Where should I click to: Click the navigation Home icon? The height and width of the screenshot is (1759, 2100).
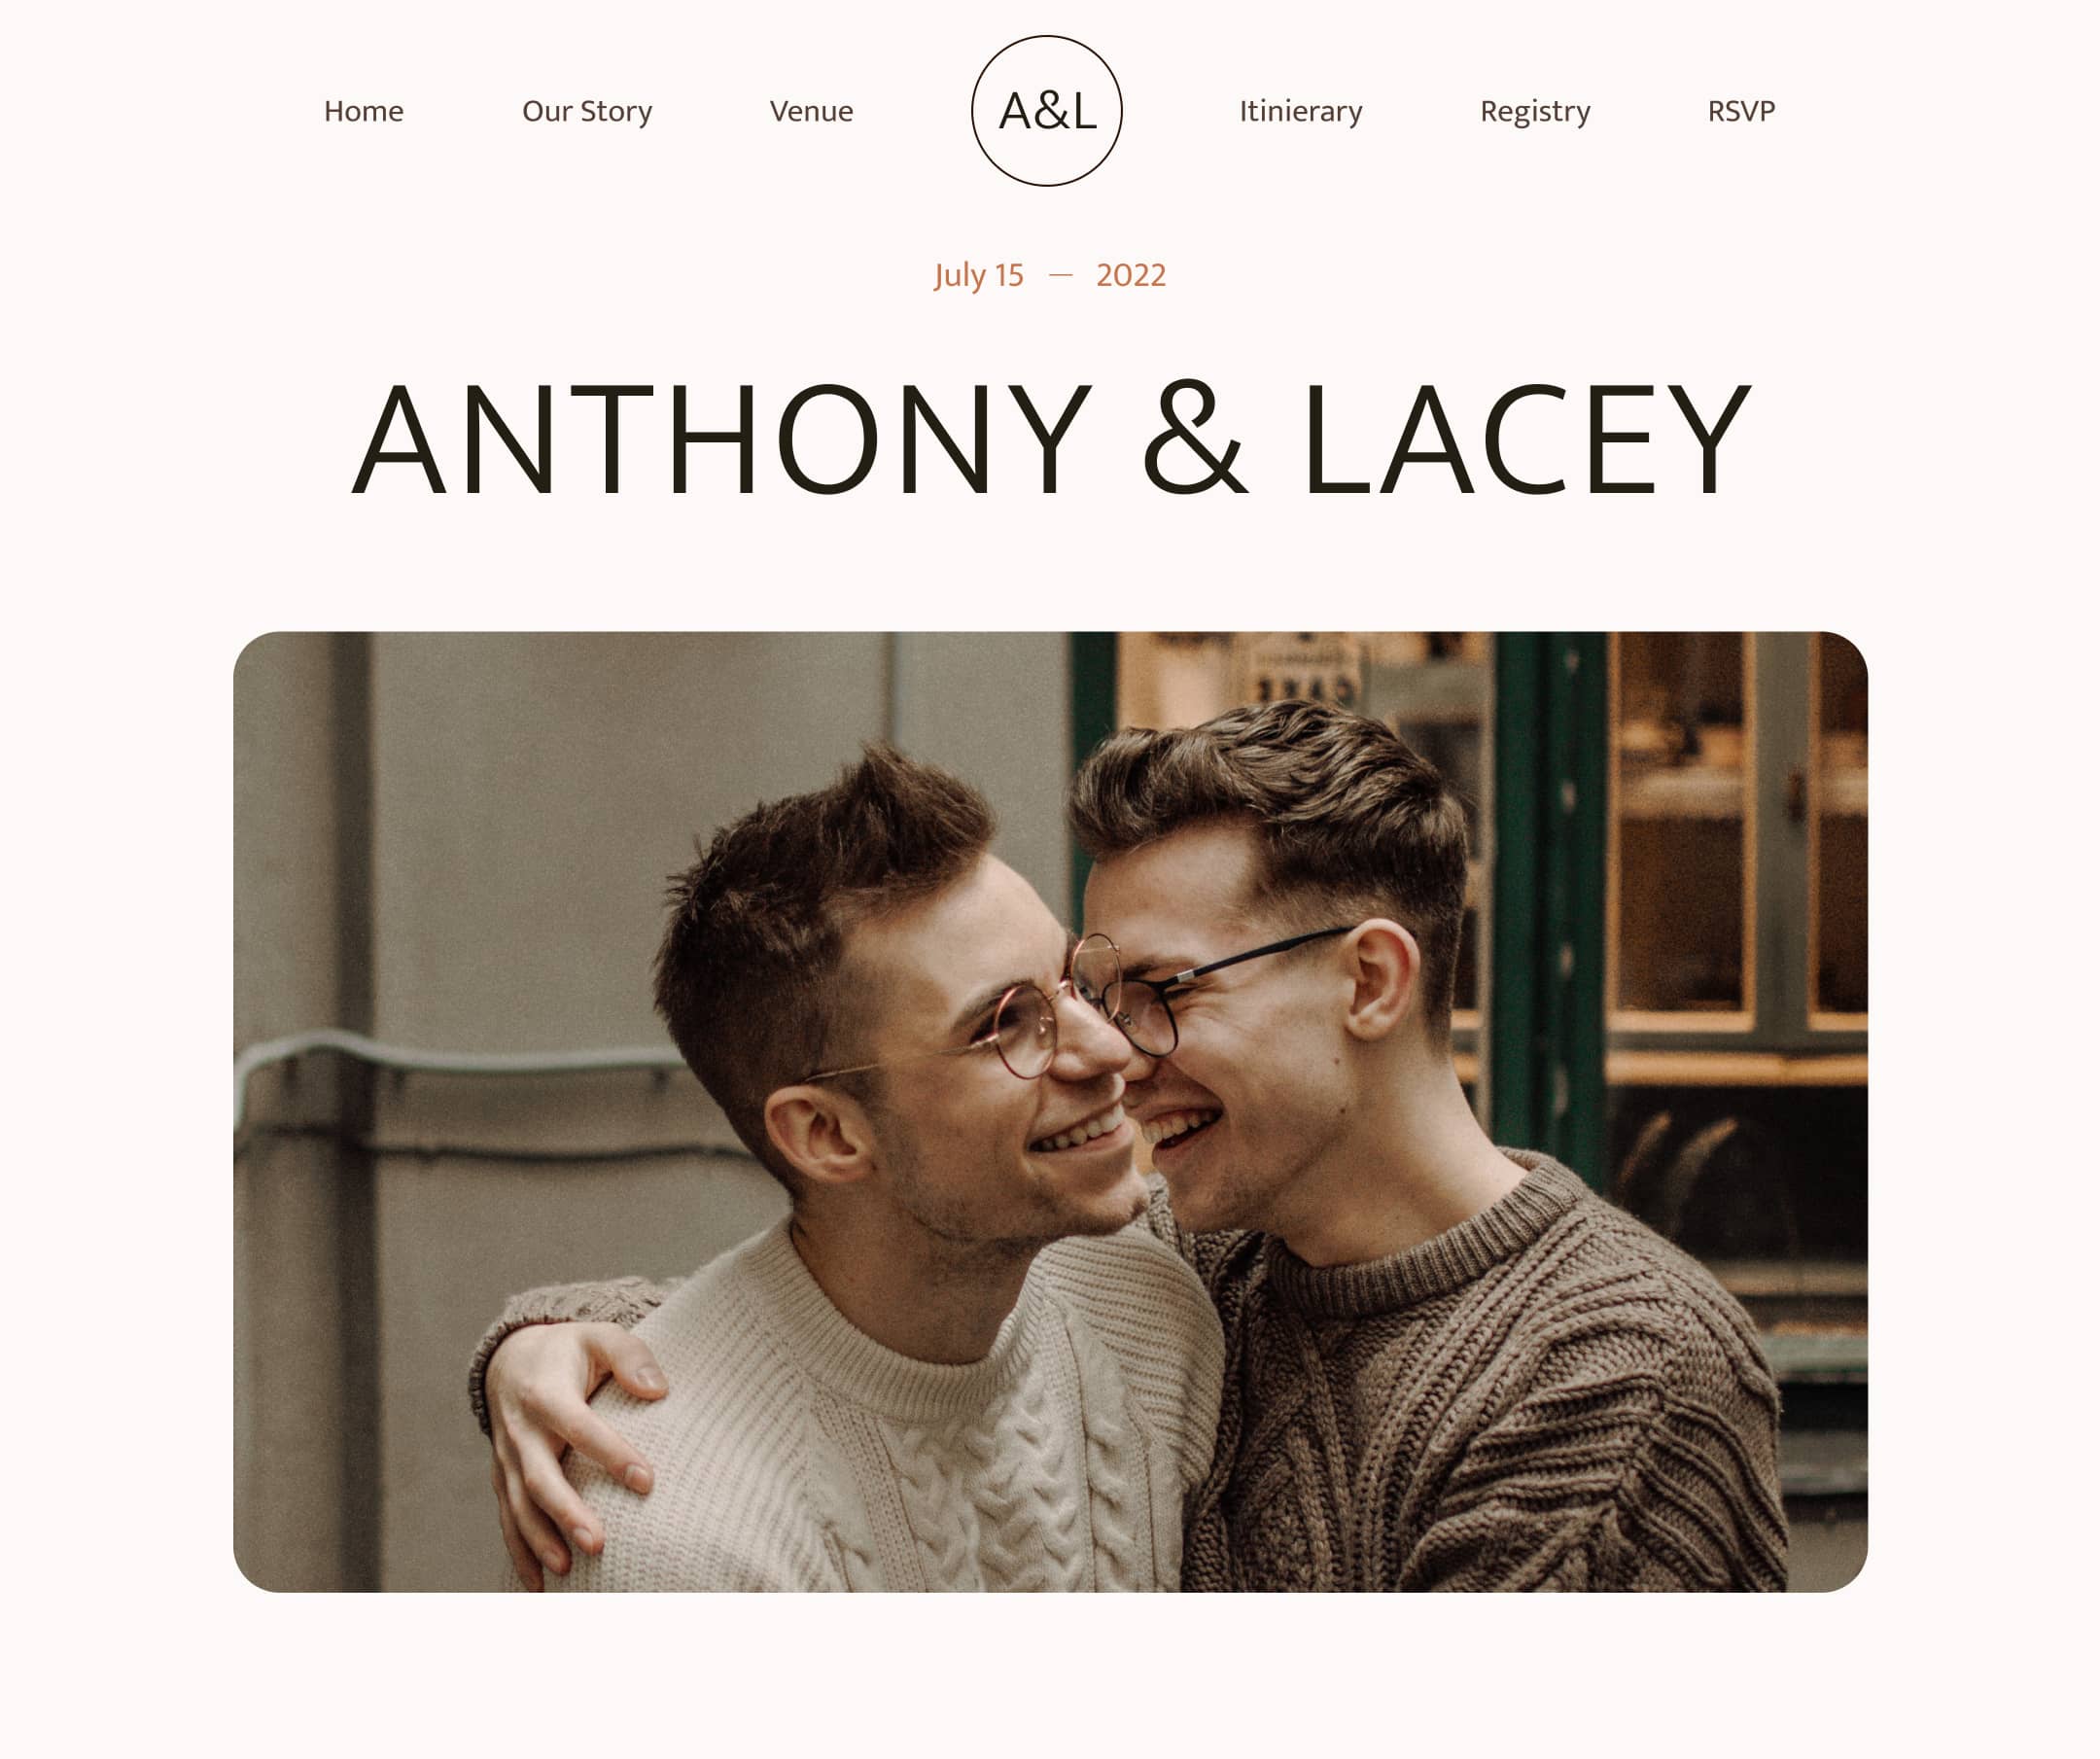pos(363,110)
